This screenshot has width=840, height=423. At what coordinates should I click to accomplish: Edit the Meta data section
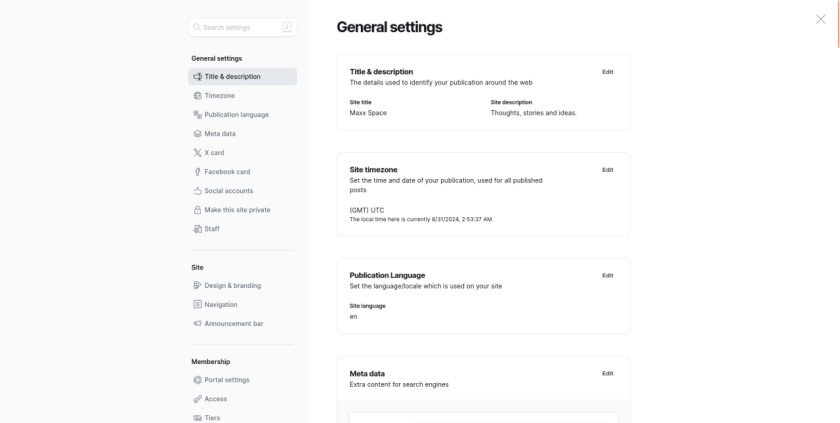[x=608, y=373]
